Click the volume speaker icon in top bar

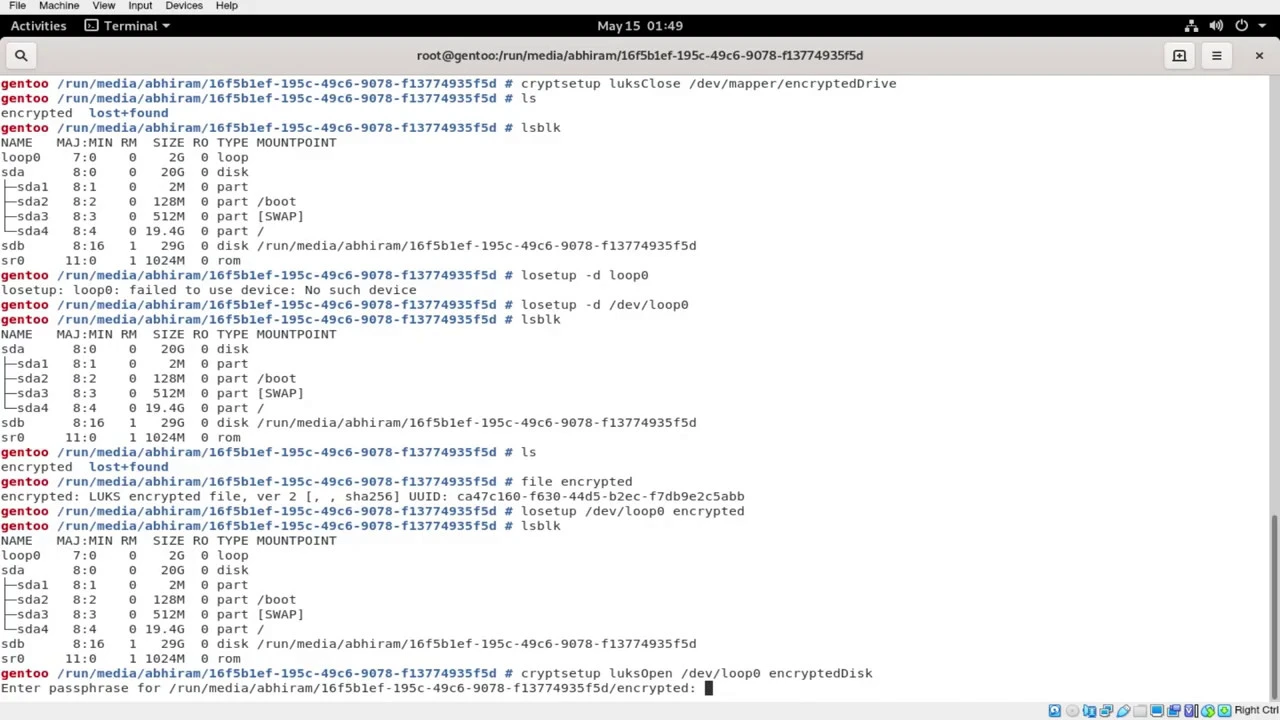1216,25
